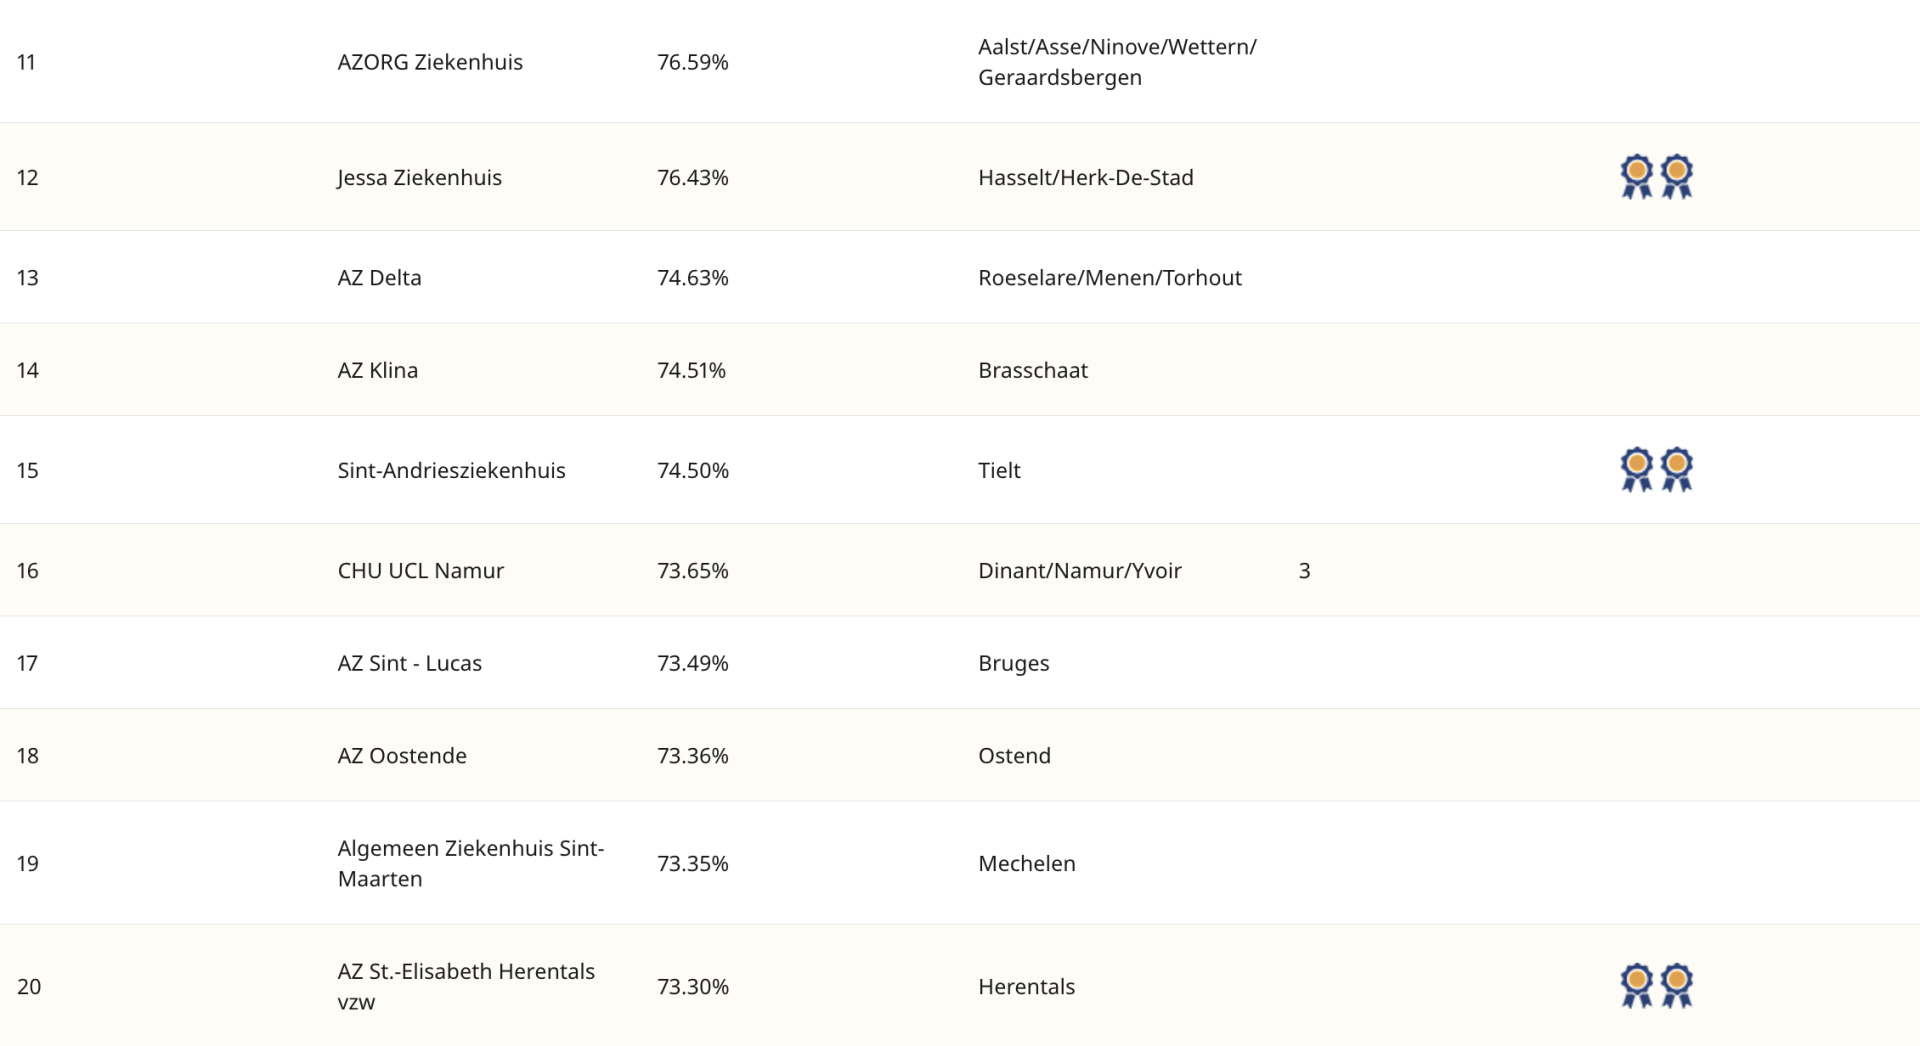Open the AZ Delta hospital entry

[379, 278]
